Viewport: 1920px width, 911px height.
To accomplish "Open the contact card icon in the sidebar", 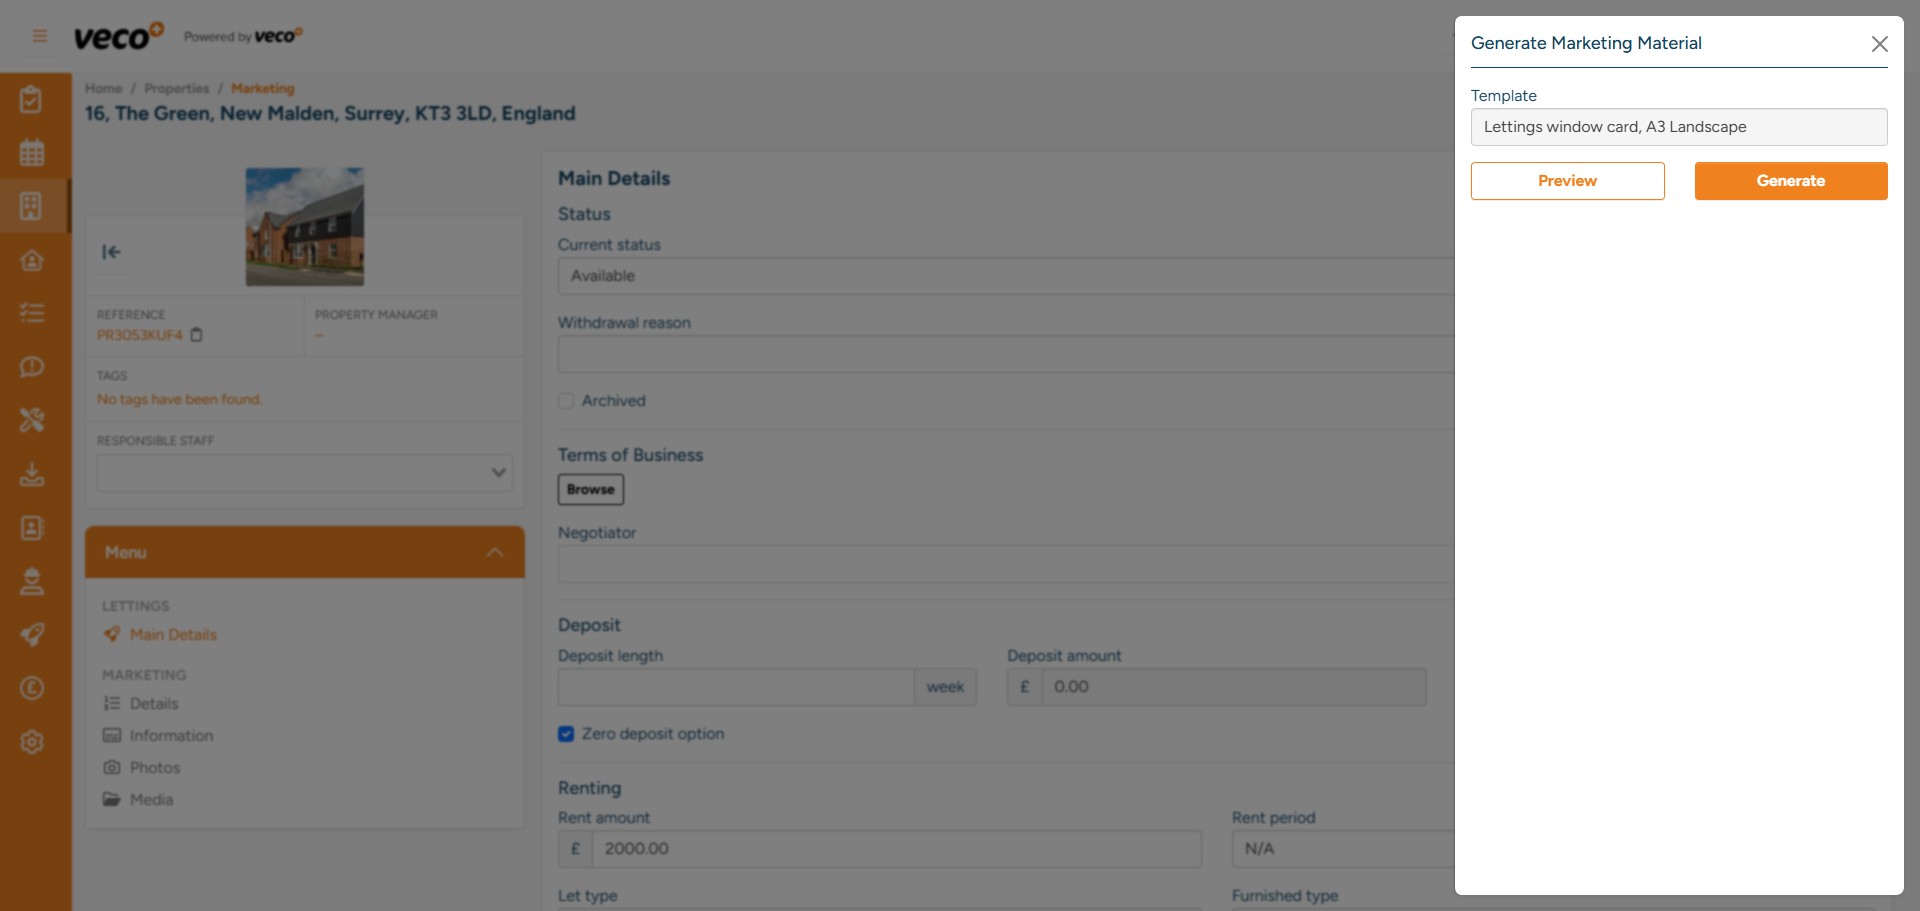I will (x=33, y=528).
